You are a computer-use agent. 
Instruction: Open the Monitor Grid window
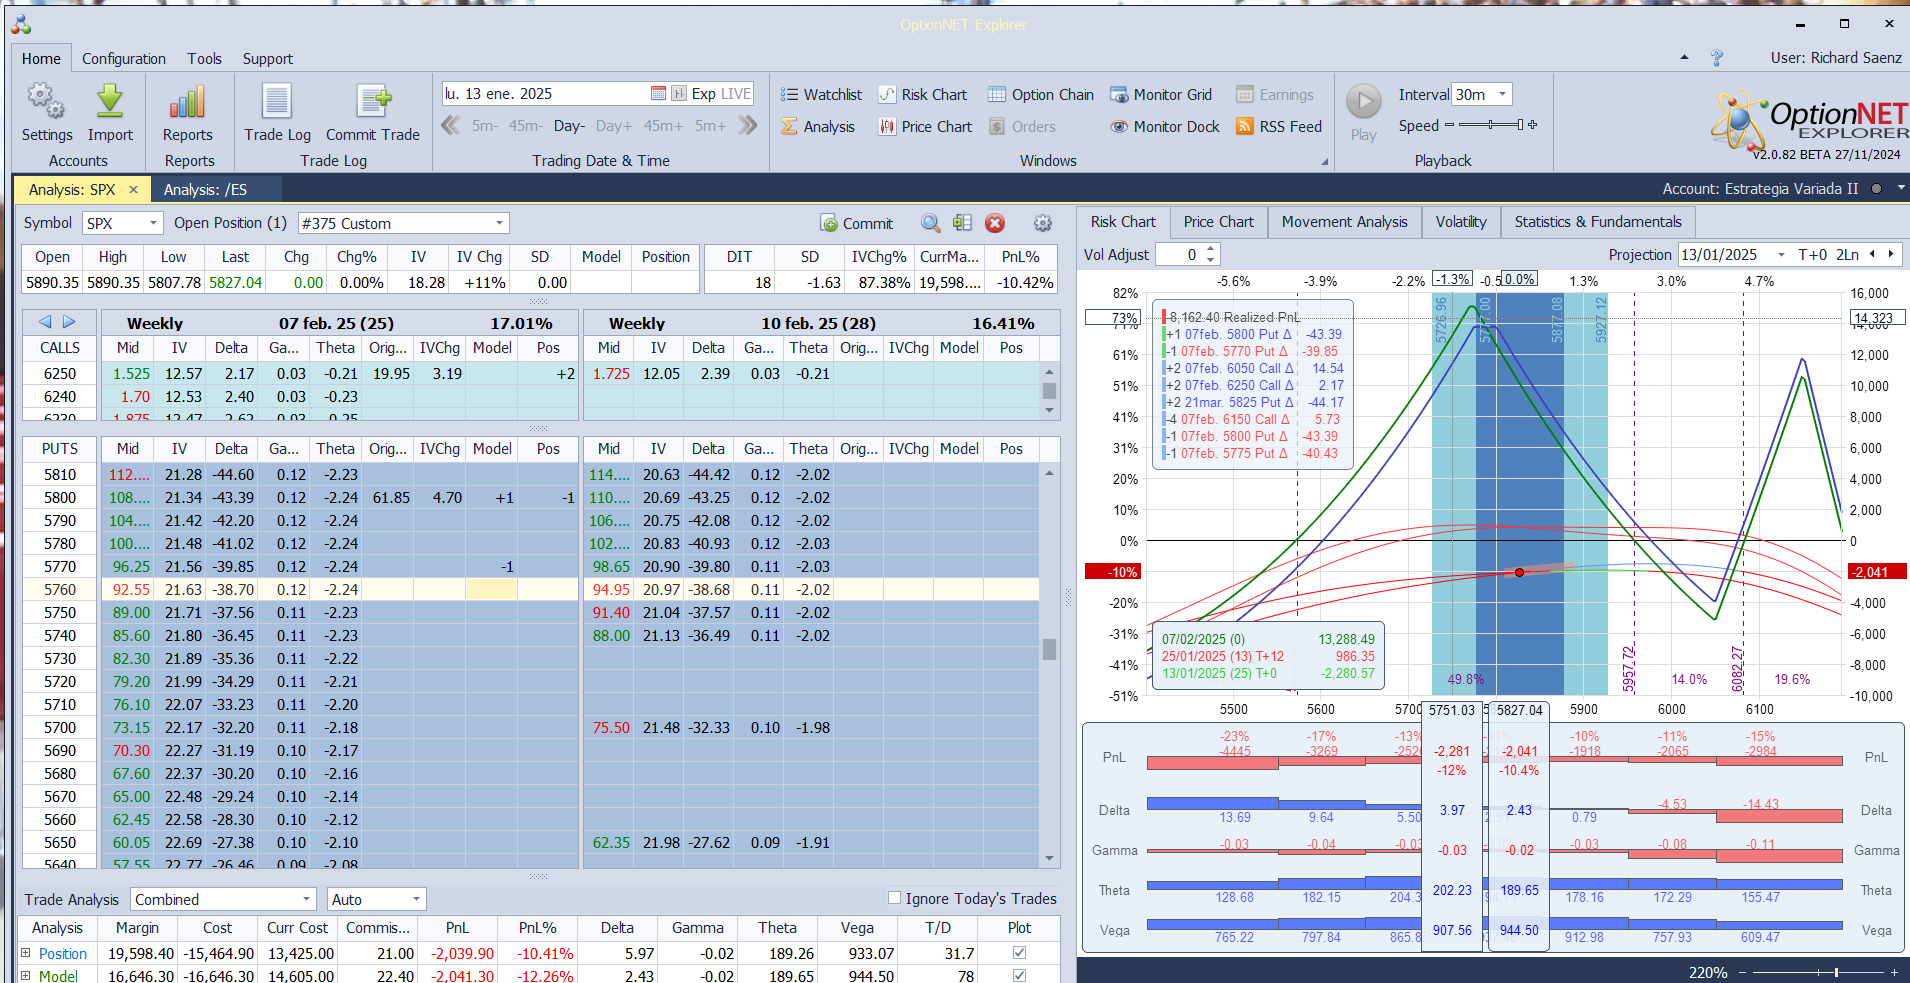[1161, 95]
